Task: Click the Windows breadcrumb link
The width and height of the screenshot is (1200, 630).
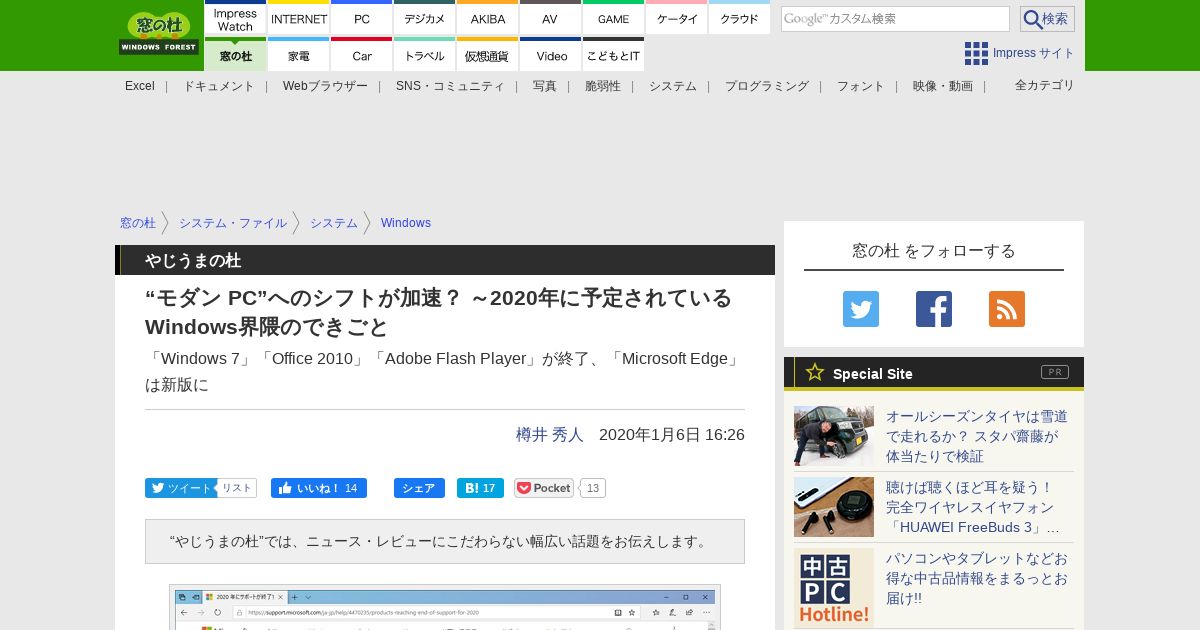Action: (406, 223)
